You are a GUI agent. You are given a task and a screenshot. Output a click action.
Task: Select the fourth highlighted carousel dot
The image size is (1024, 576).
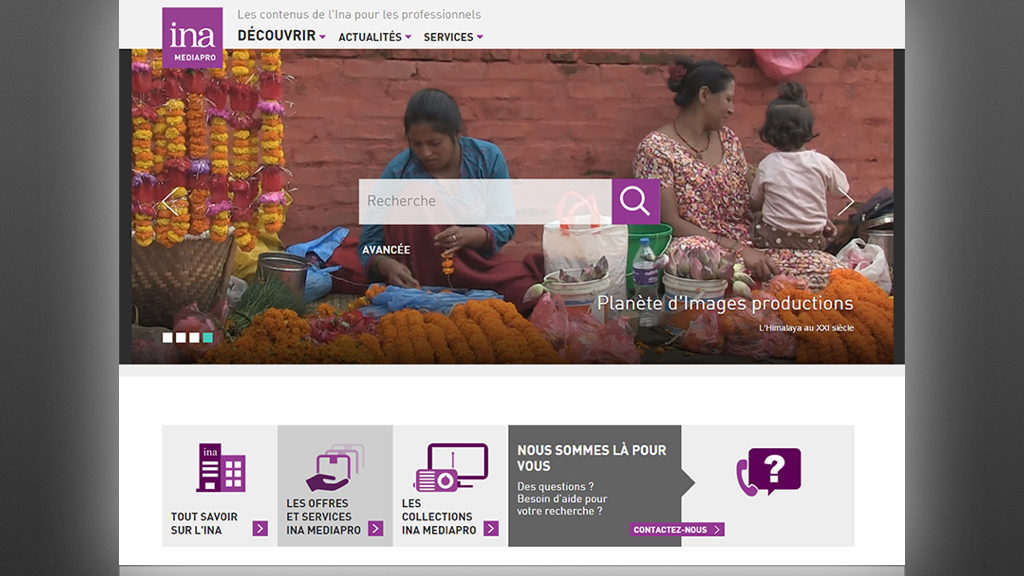coord(207,338)
